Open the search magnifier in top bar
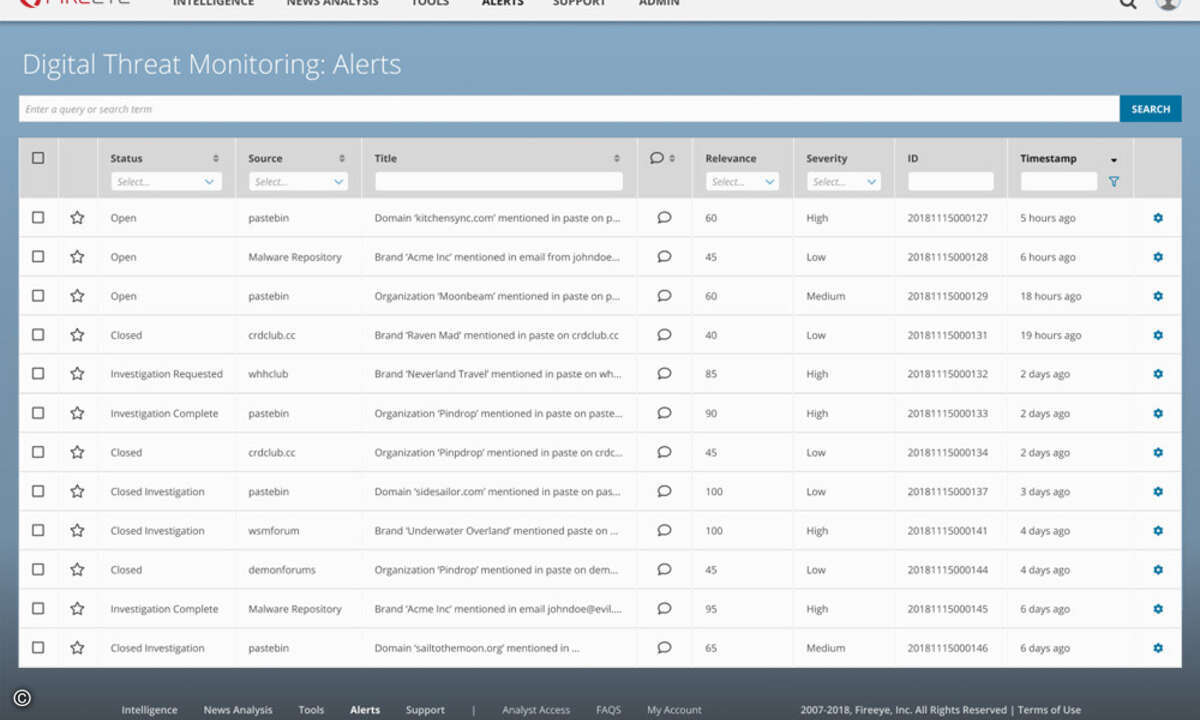This screenshot has height=720, width=1200. (x=1128, y=3)
